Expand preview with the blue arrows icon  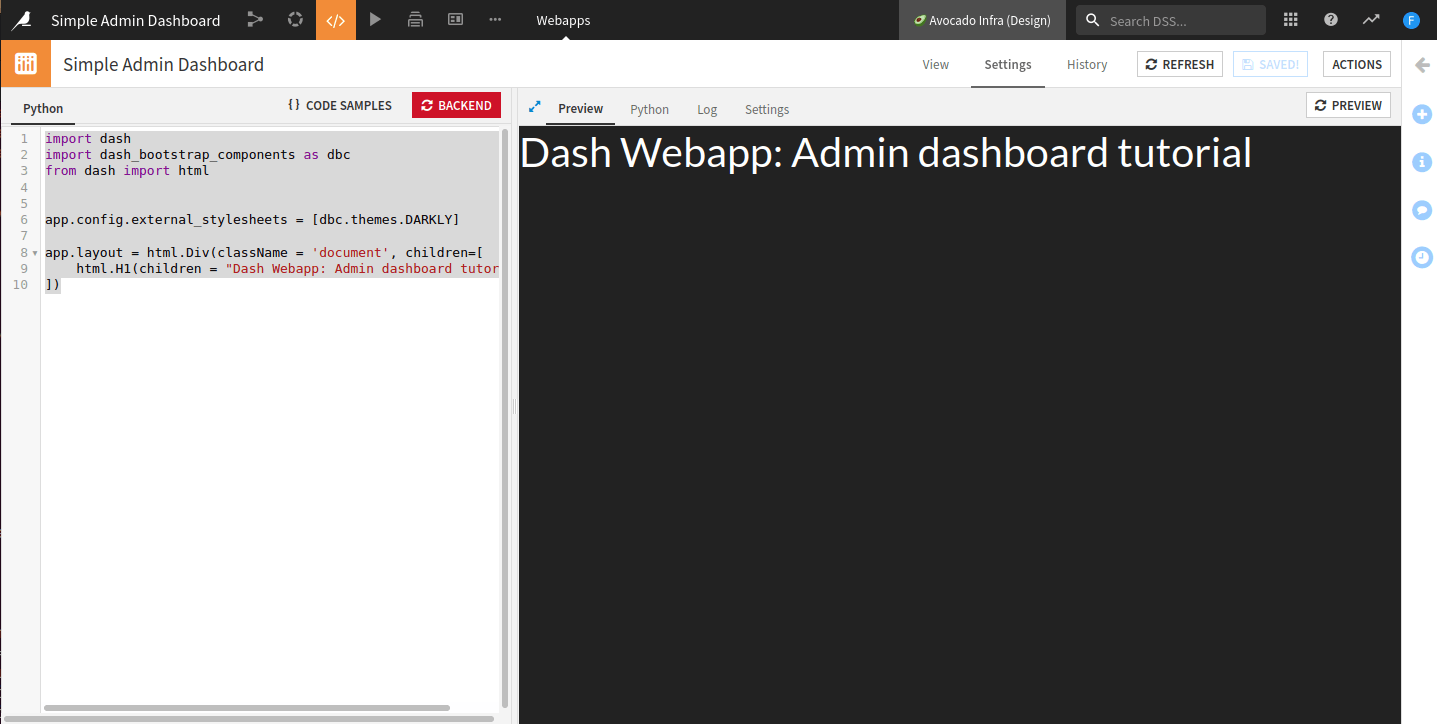click(x=534, y=106)
